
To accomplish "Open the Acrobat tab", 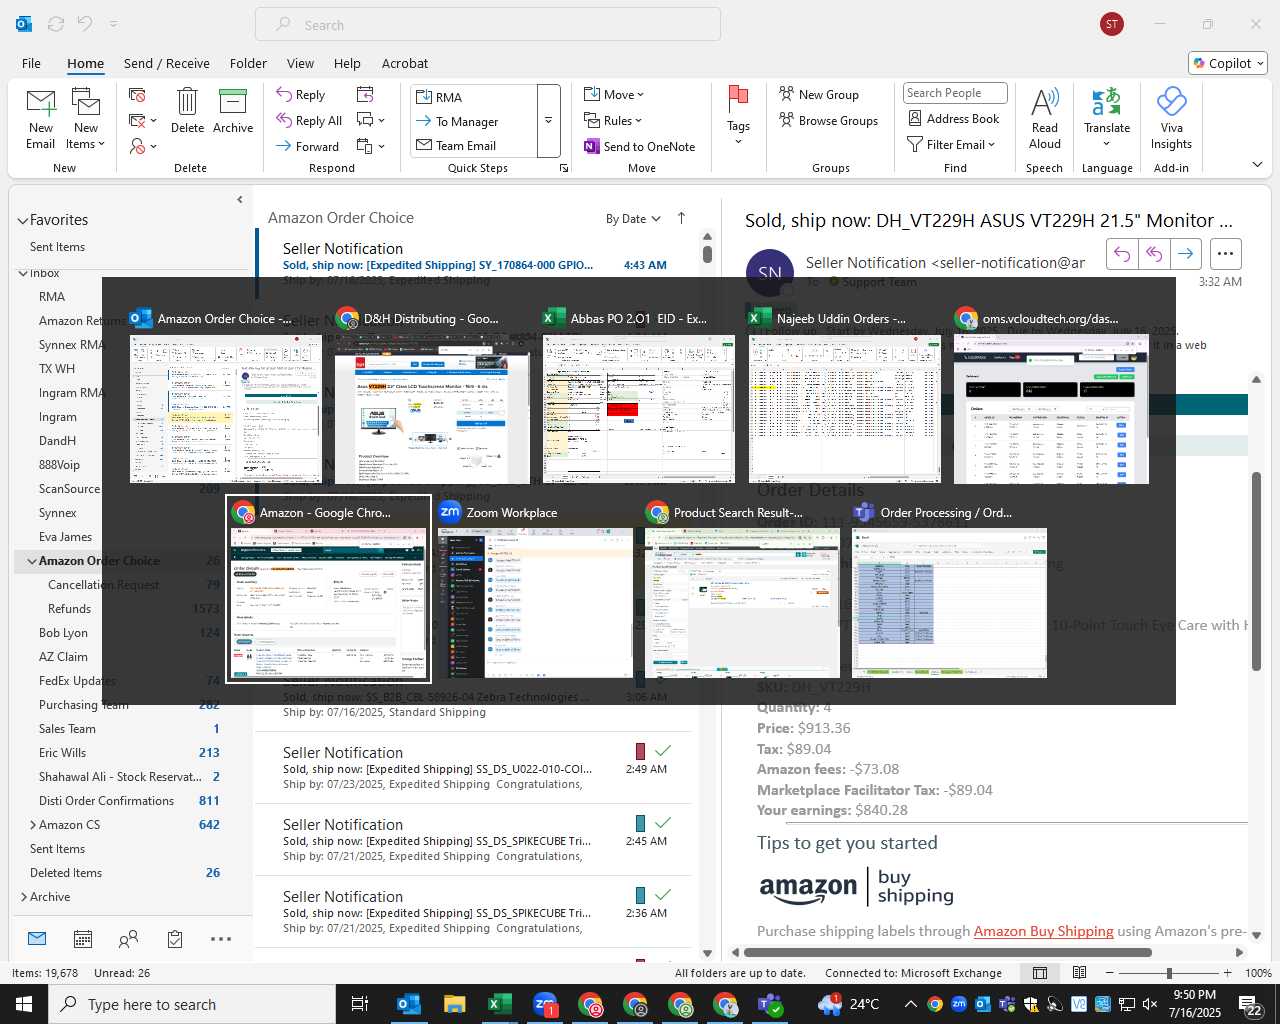I will pos(405,63).
